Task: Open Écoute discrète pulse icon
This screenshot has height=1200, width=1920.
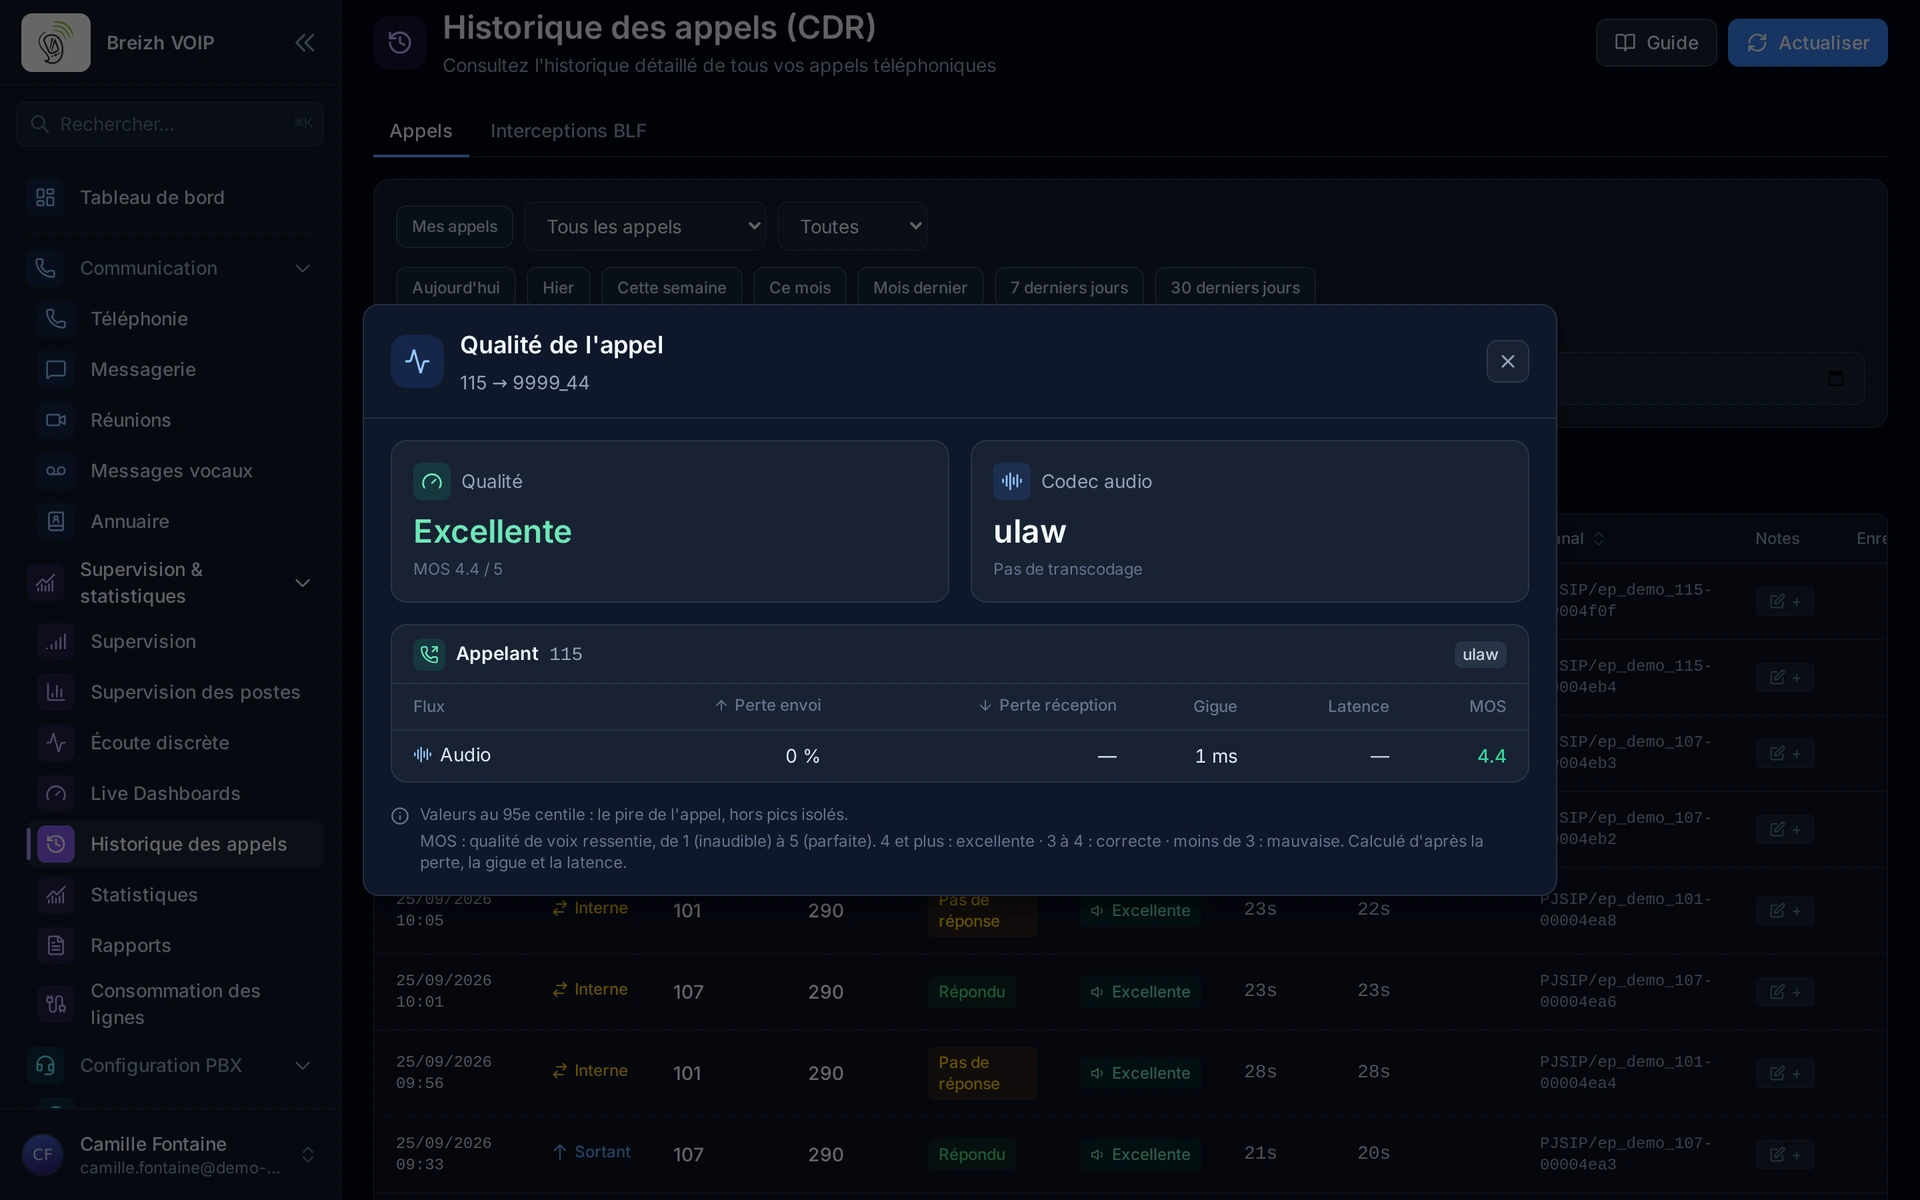Action: pos(56,743)
